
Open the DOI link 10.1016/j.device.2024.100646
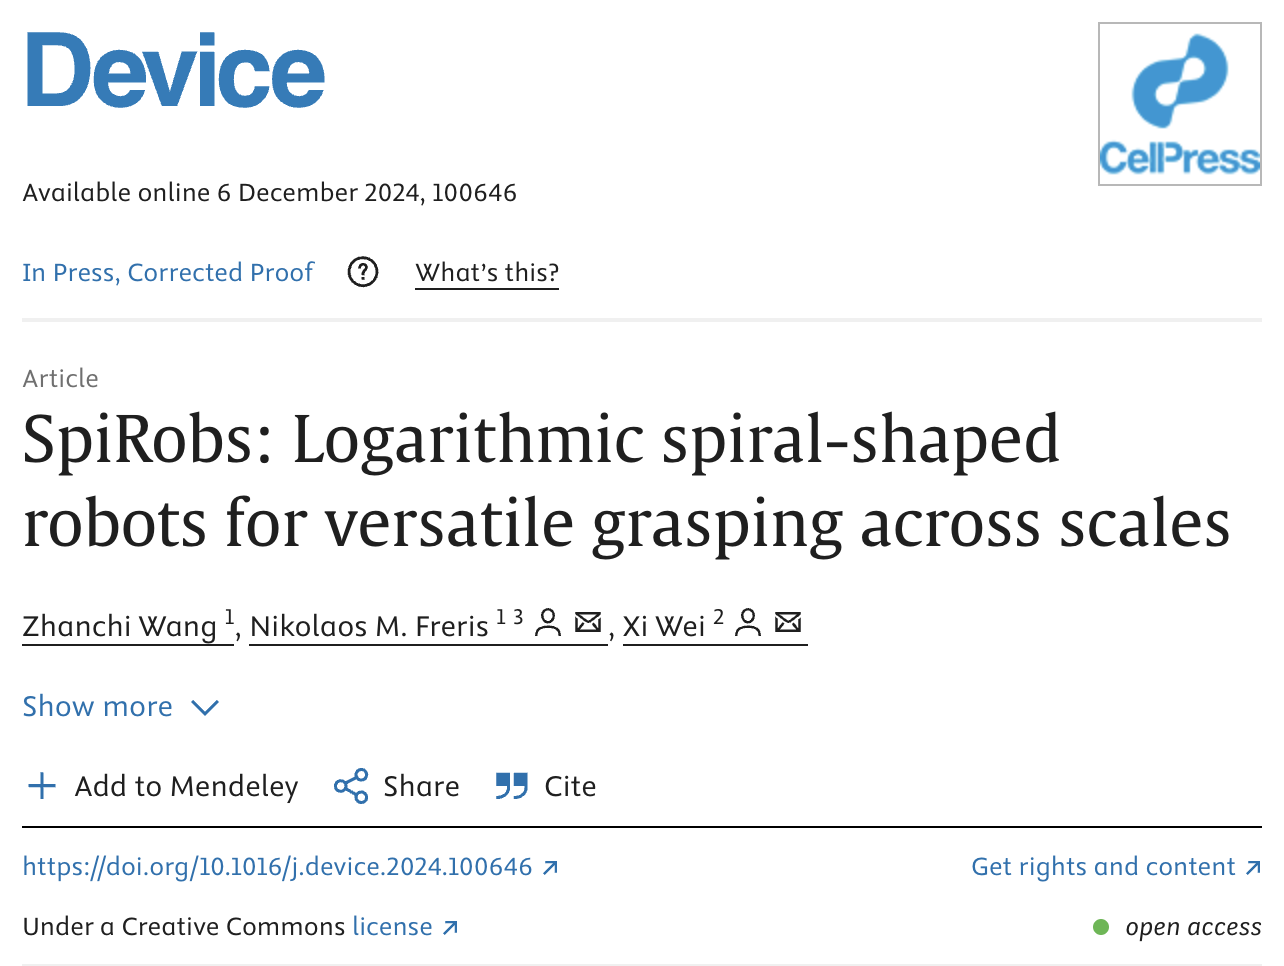click(x=277, y=867)
